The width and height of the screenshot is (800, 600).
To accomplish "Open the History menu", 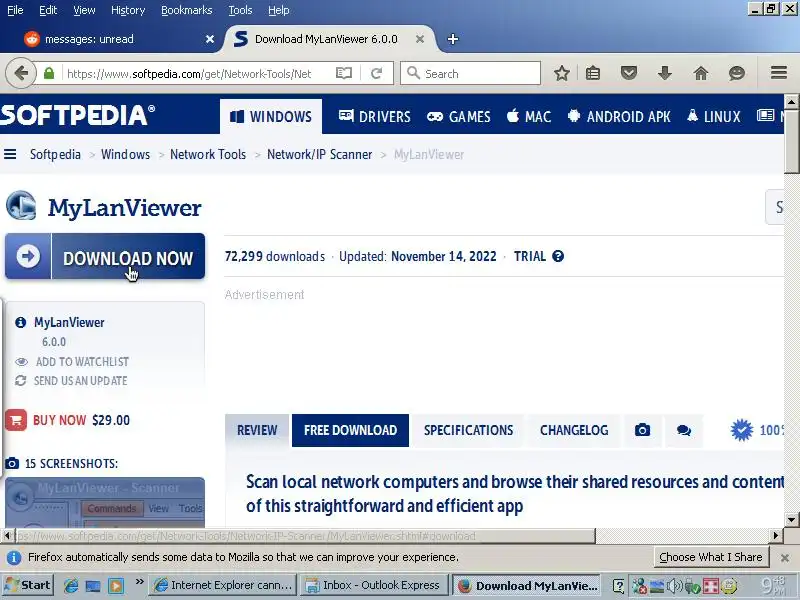I will click(128, 10).
